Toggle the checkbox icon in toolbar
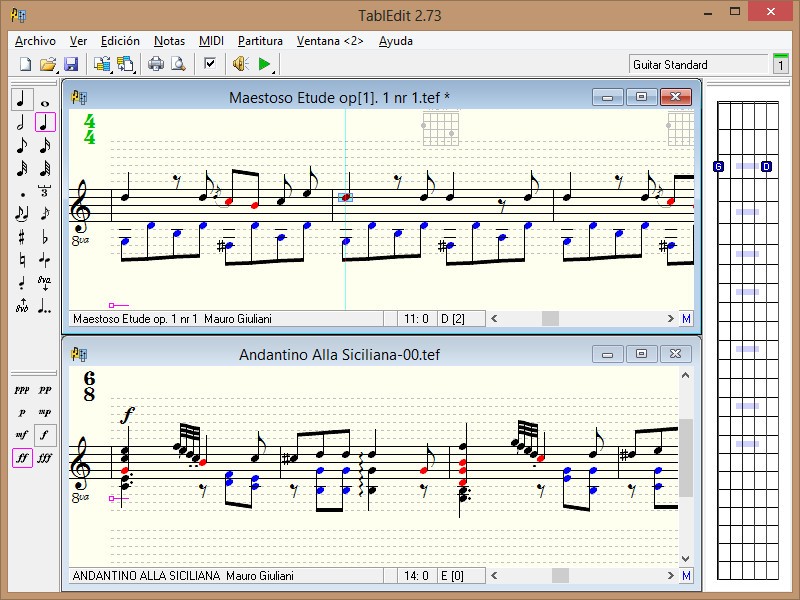 point(210,65)
